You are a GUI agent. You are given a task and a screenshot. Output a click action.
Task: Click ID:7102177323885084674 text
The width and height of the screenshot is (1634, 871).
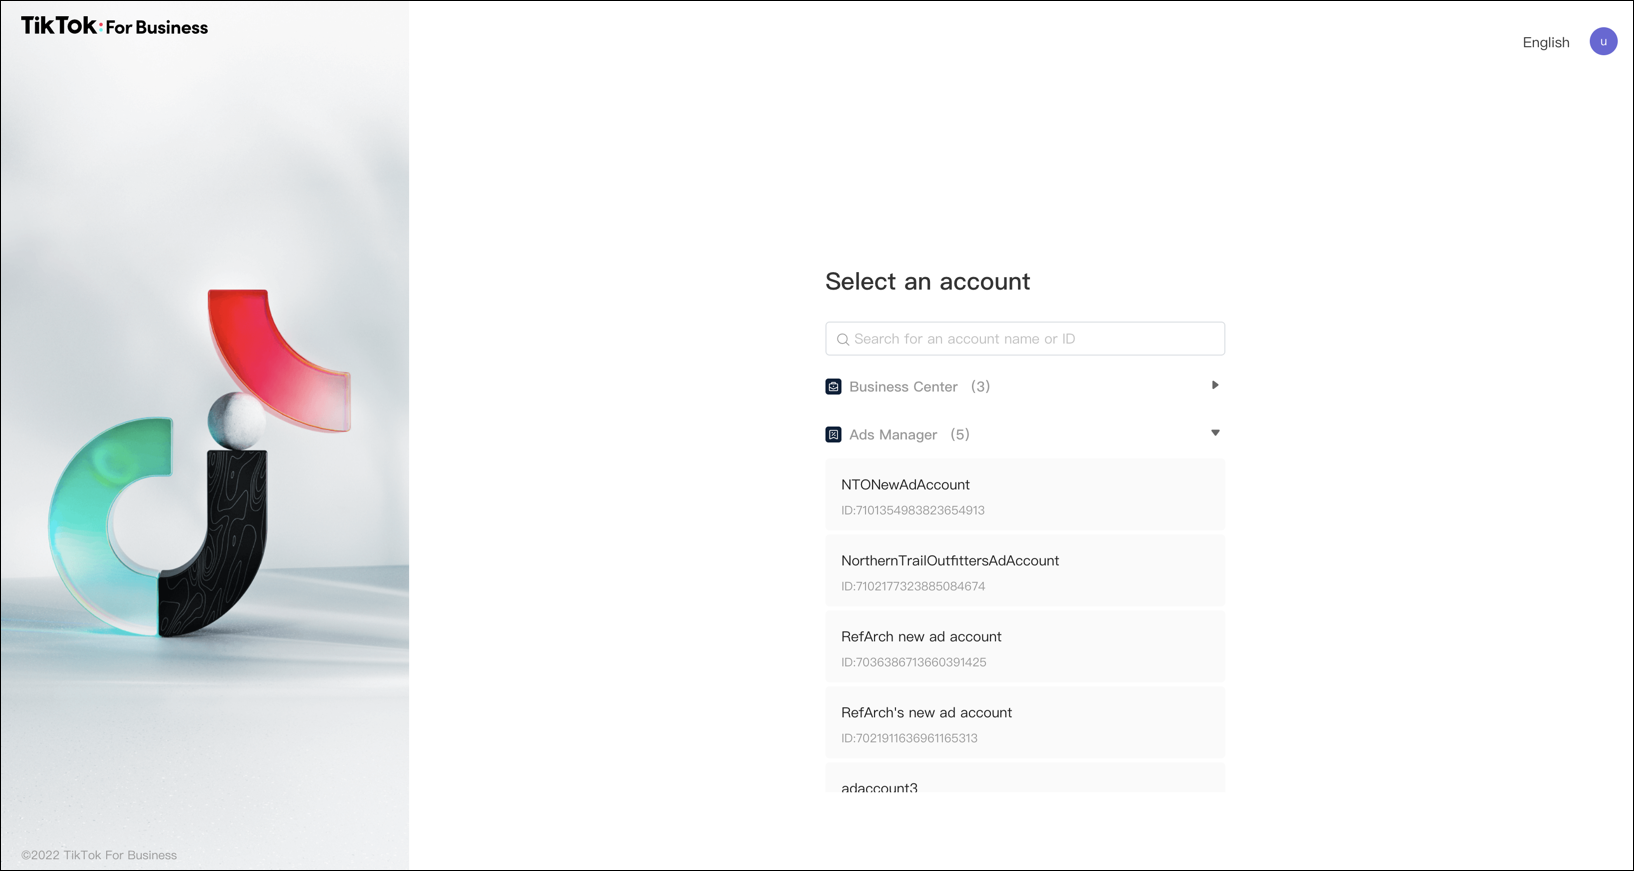coord(913,586)
